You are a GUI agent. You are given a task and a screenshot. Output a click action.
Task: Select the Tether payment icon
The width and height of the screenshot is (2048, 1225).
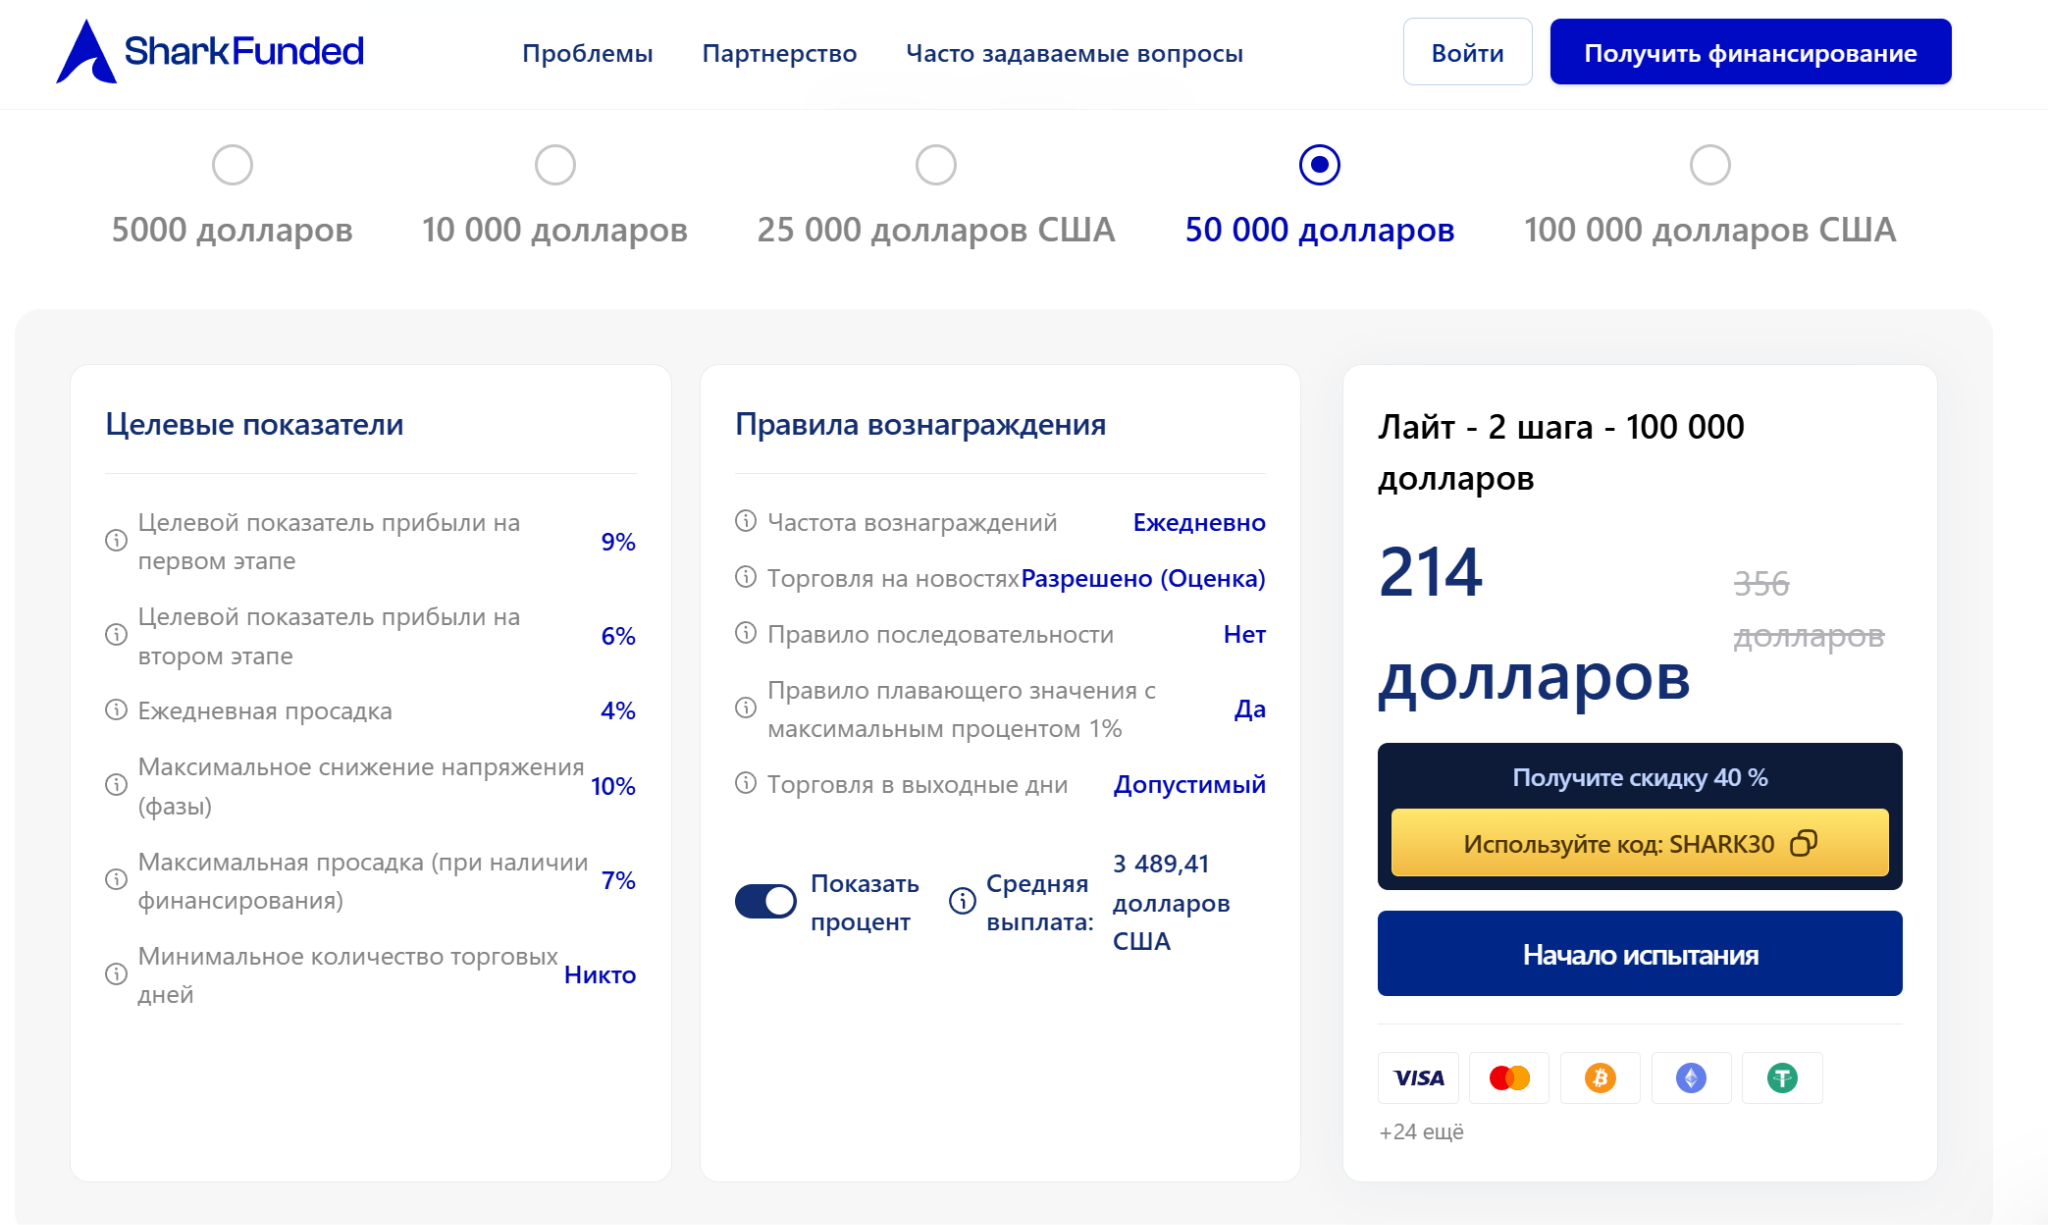(1782, 1077)
